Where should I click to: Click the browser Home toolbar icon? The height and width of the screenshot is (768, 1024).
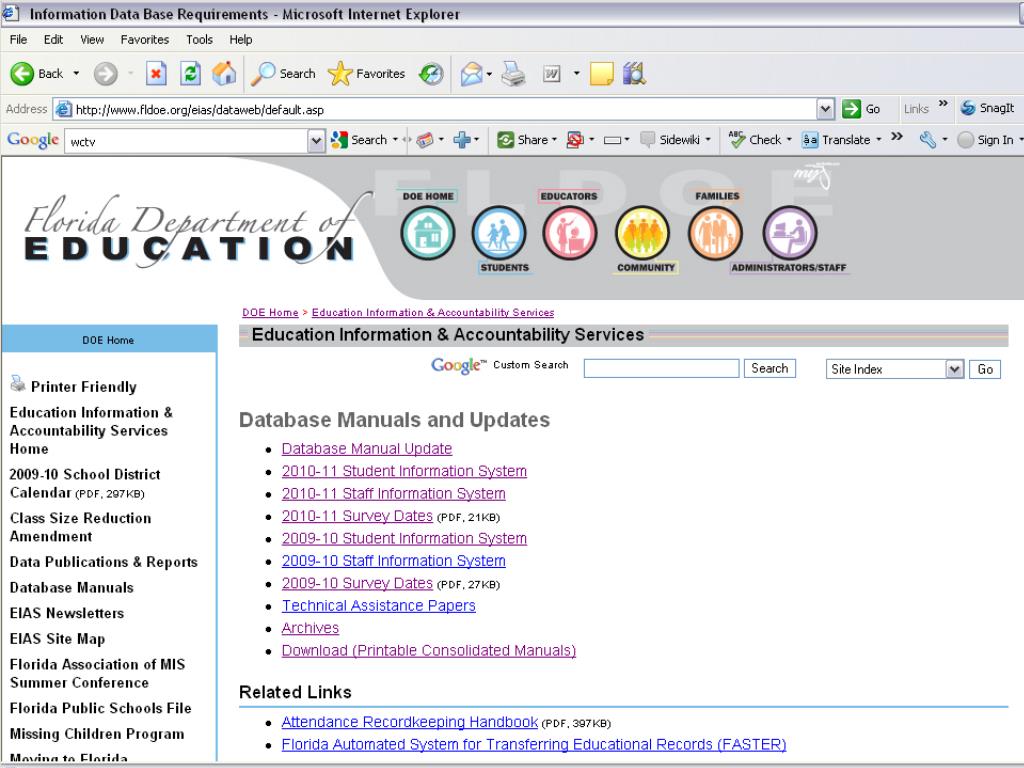(x=225, y=74)
